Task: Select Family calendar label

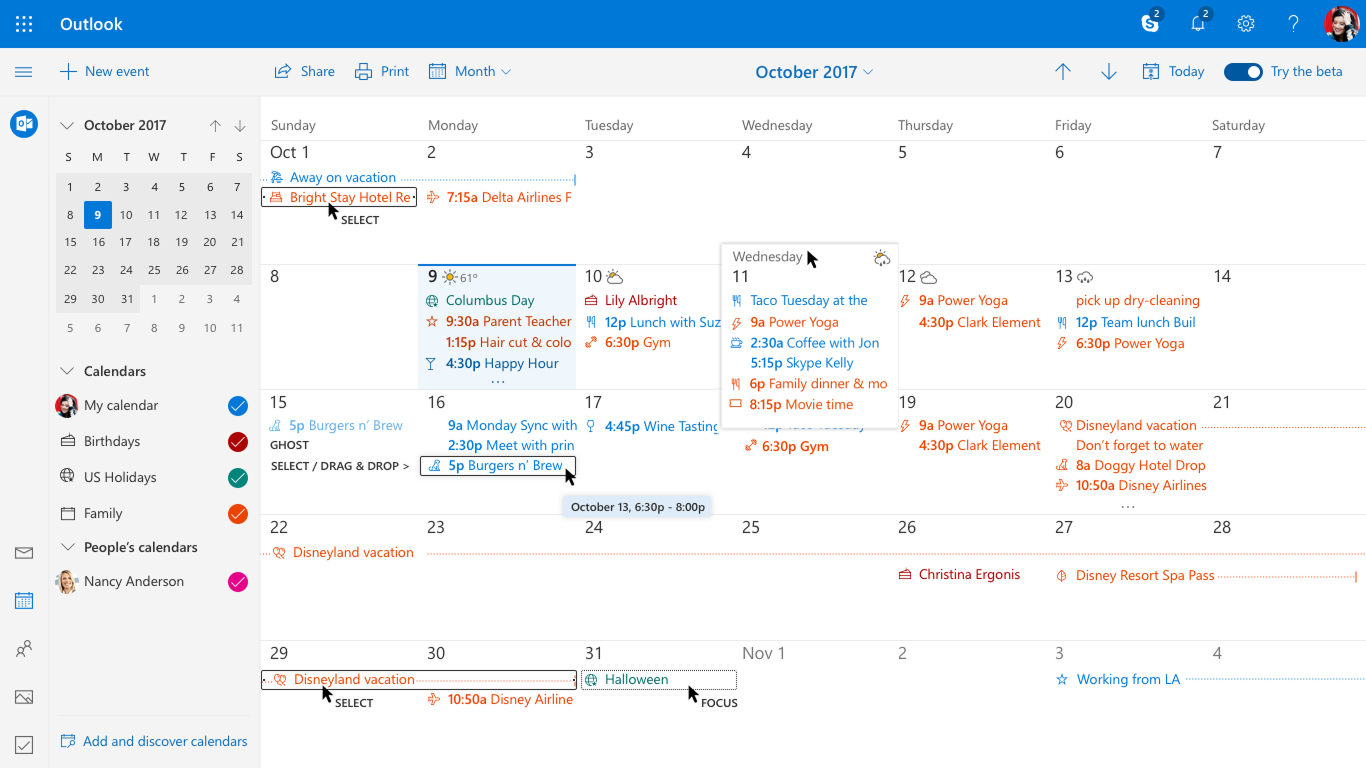Action: coord(103,513)
